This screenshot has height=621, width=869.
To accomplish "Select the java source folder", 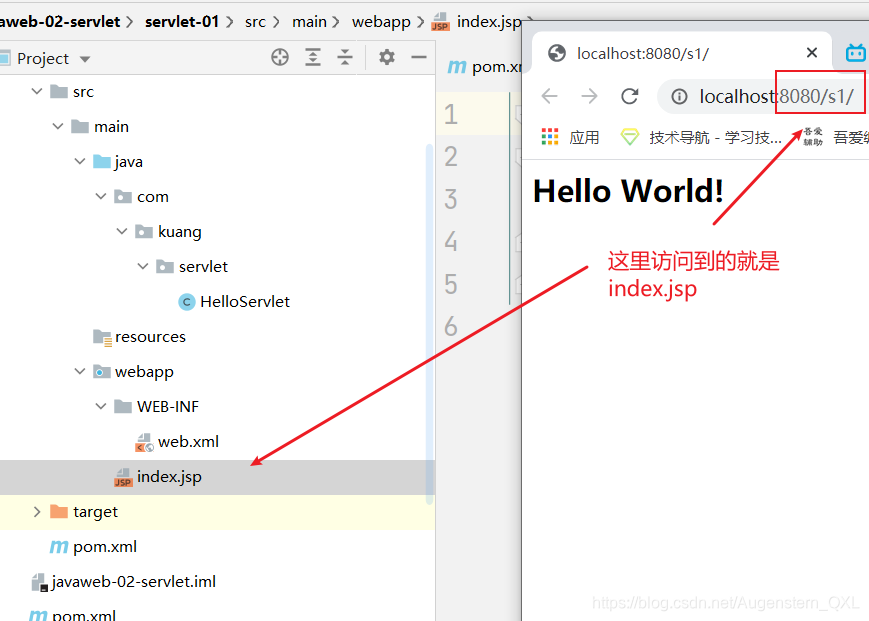I will coord(117,161).
